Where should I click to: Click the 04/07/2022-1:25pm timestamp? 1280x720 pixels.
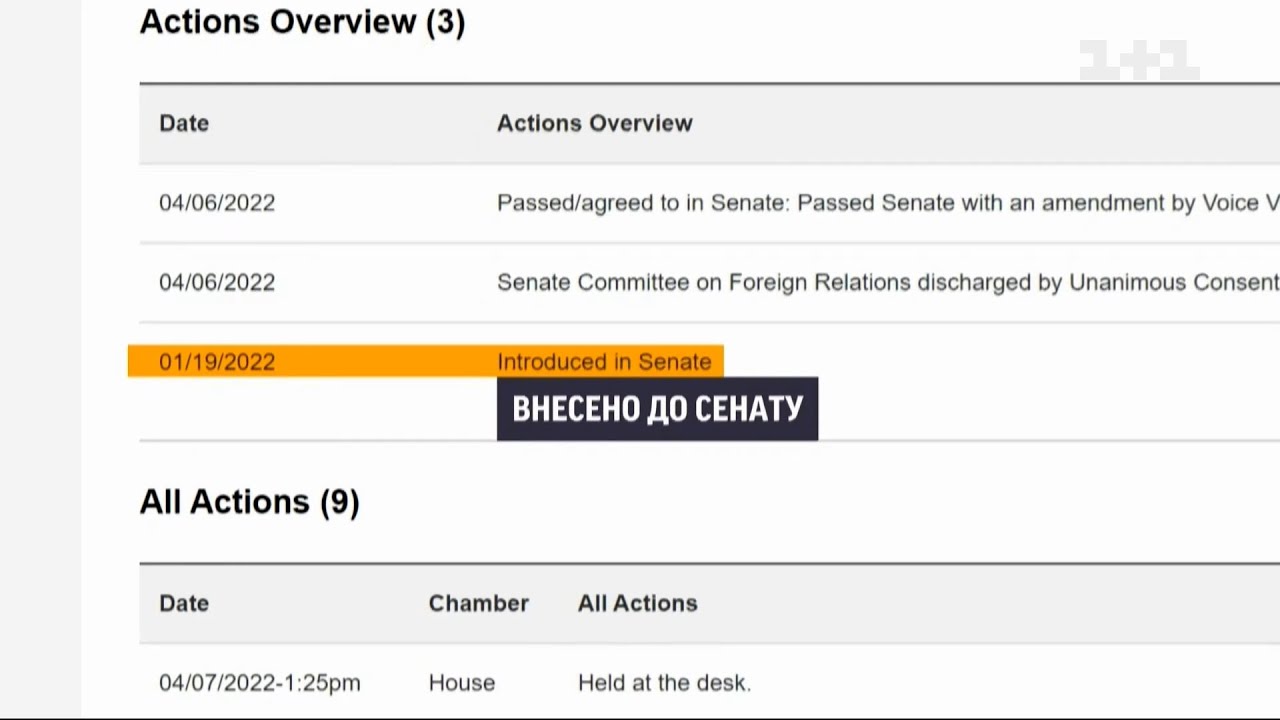pos(259,683)
